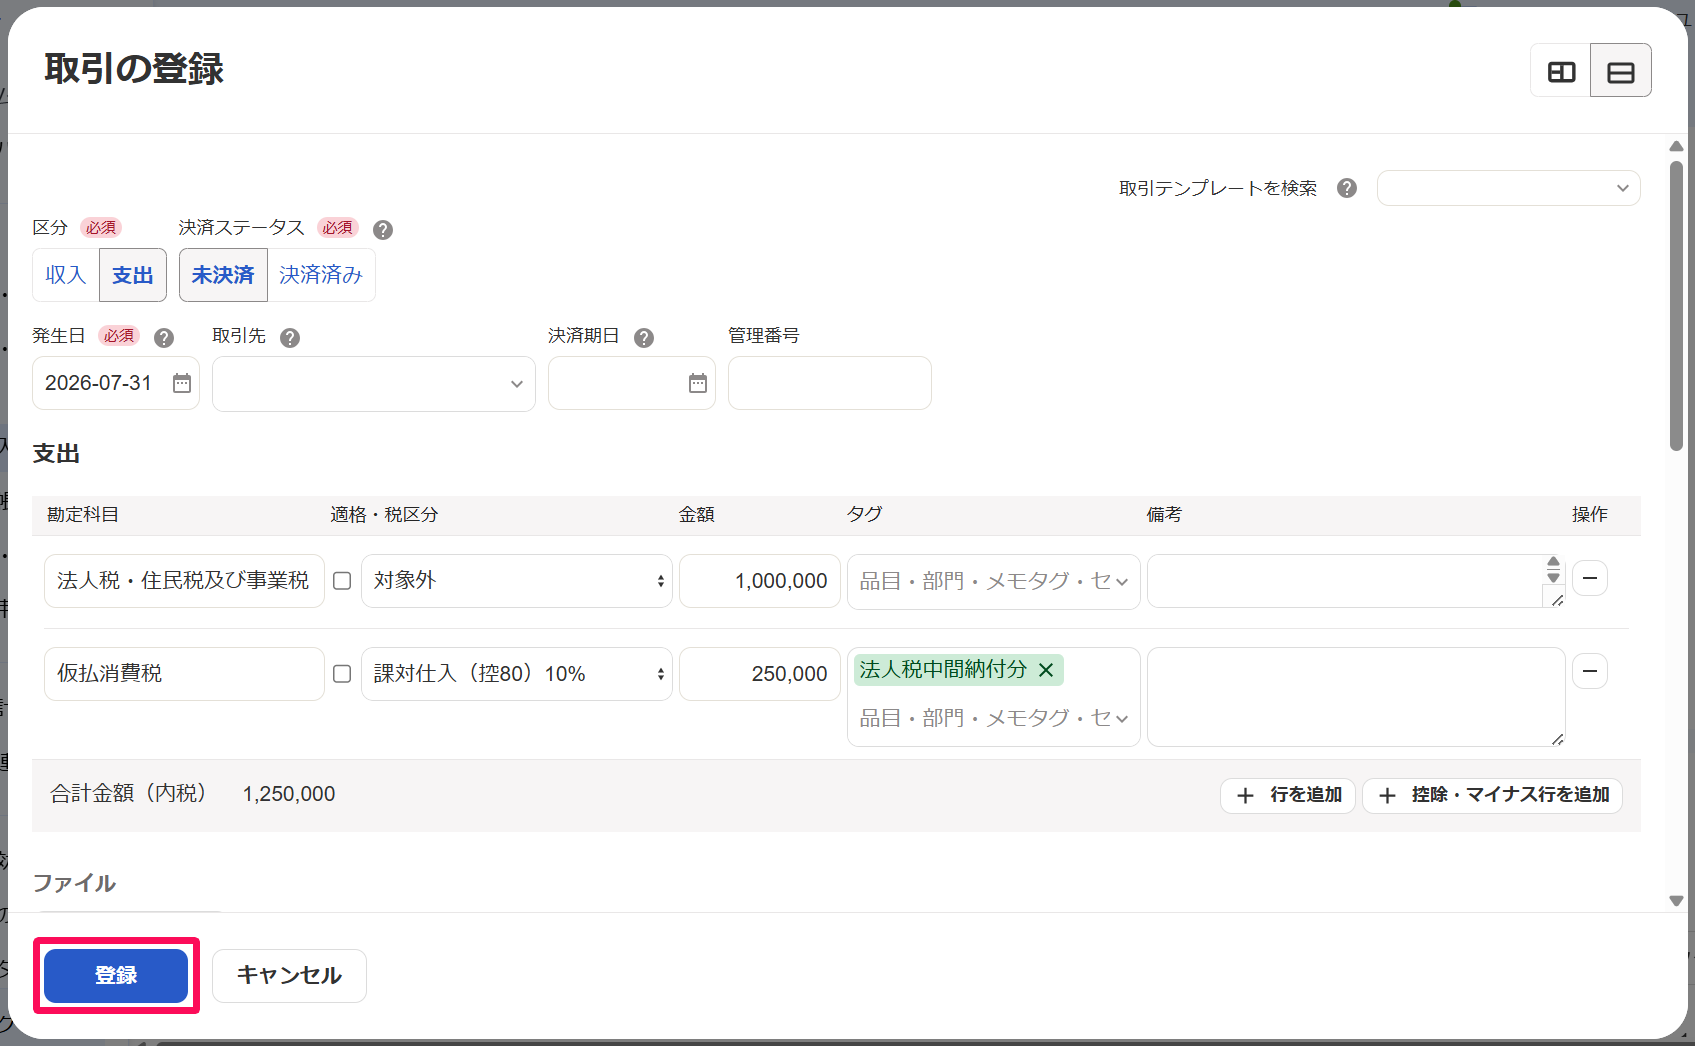Tick 適格 checkbox in 法人税 row
This screenshot has width=1695, height=1046.
(342, 581)
